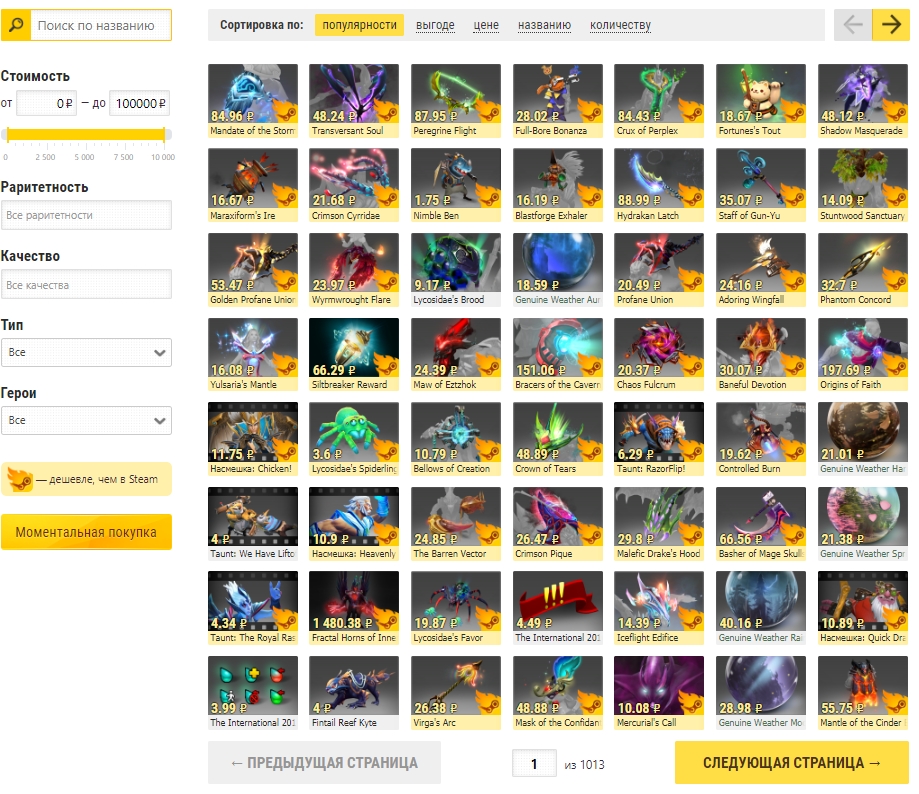Open the Shadow Masquerade item
919x794 pixels.
pyautogui.click(x=863, y=101)
